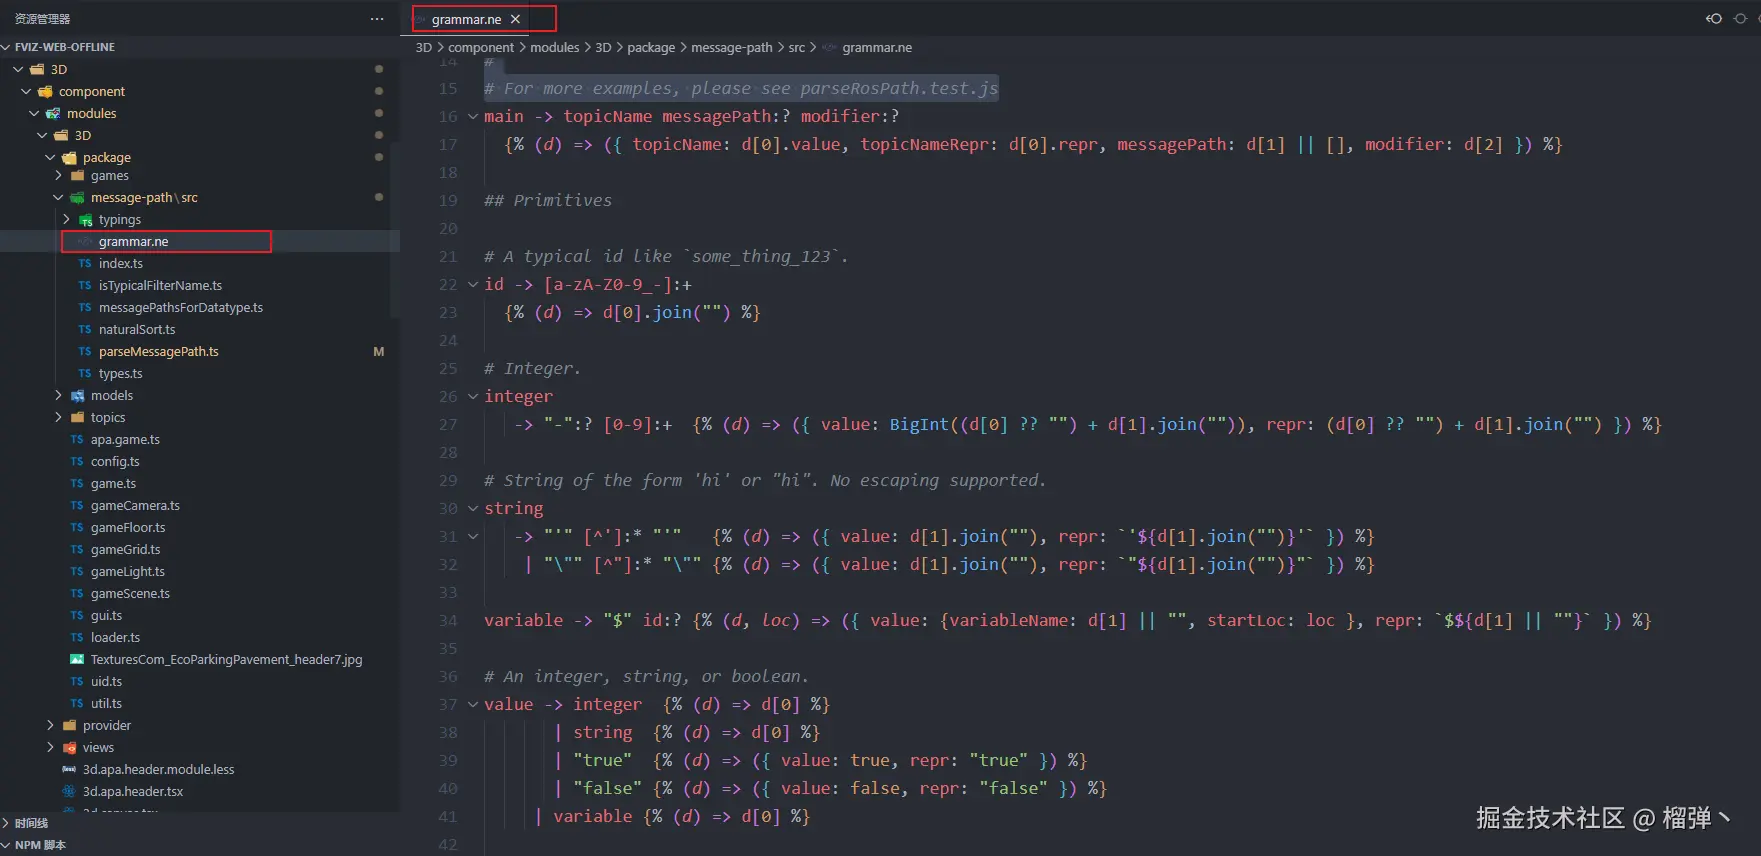Open util.ts file
The height and width of the screenshot is (856, 1761).
point(106,703)
